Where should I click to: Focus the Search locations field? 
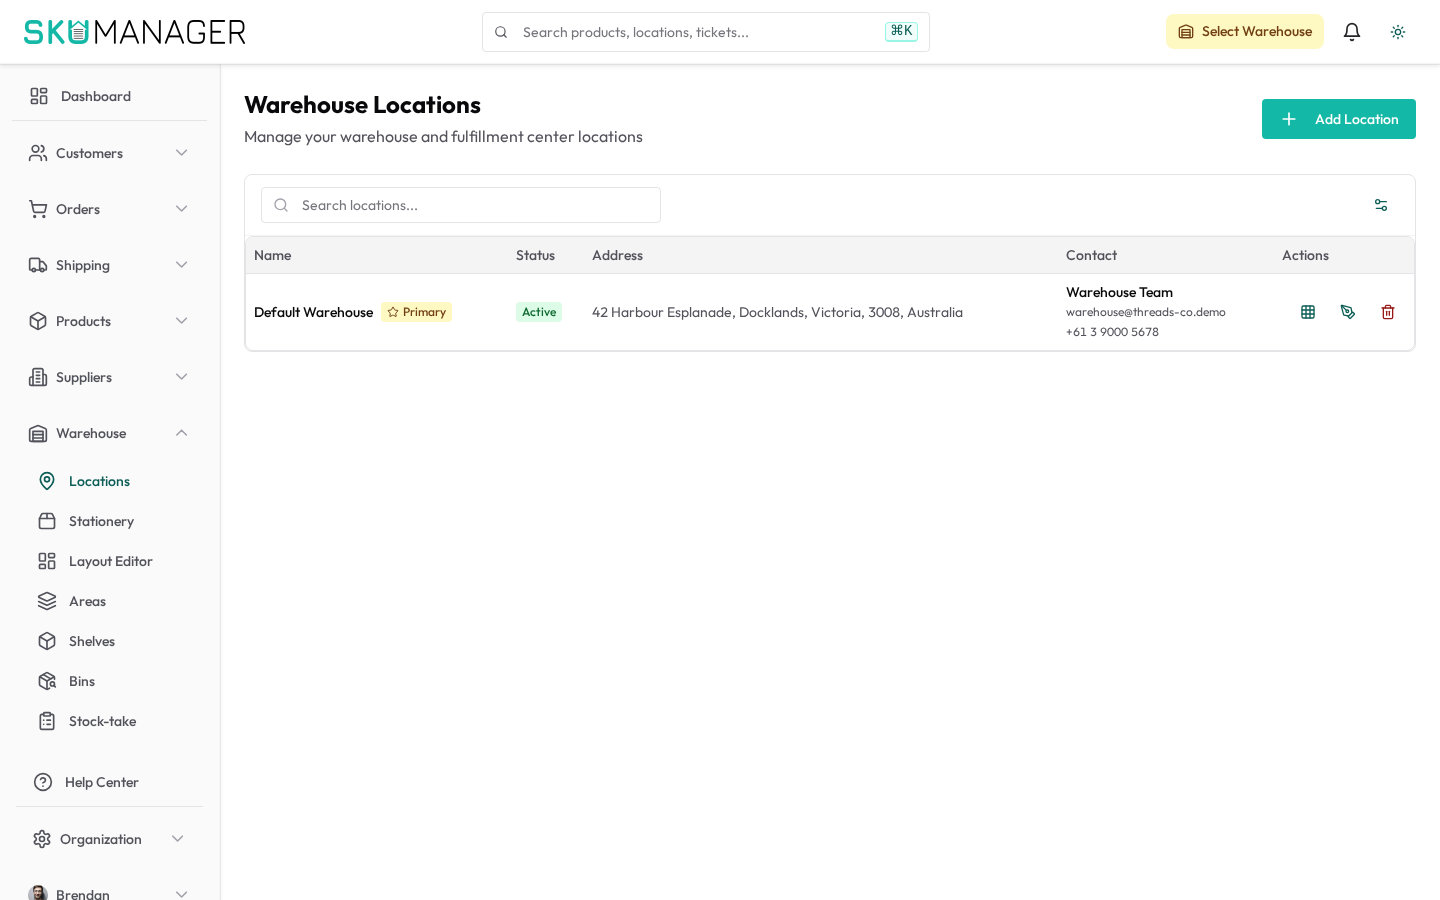[461, 205]
